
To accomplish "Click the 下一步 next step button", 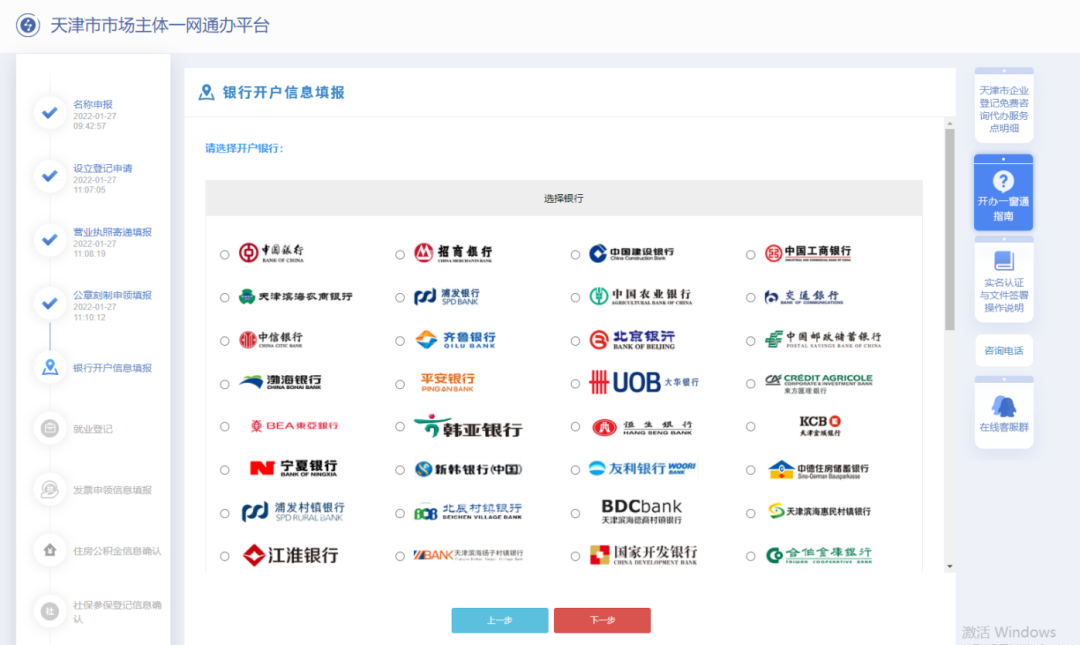I will tap(601, 620).
